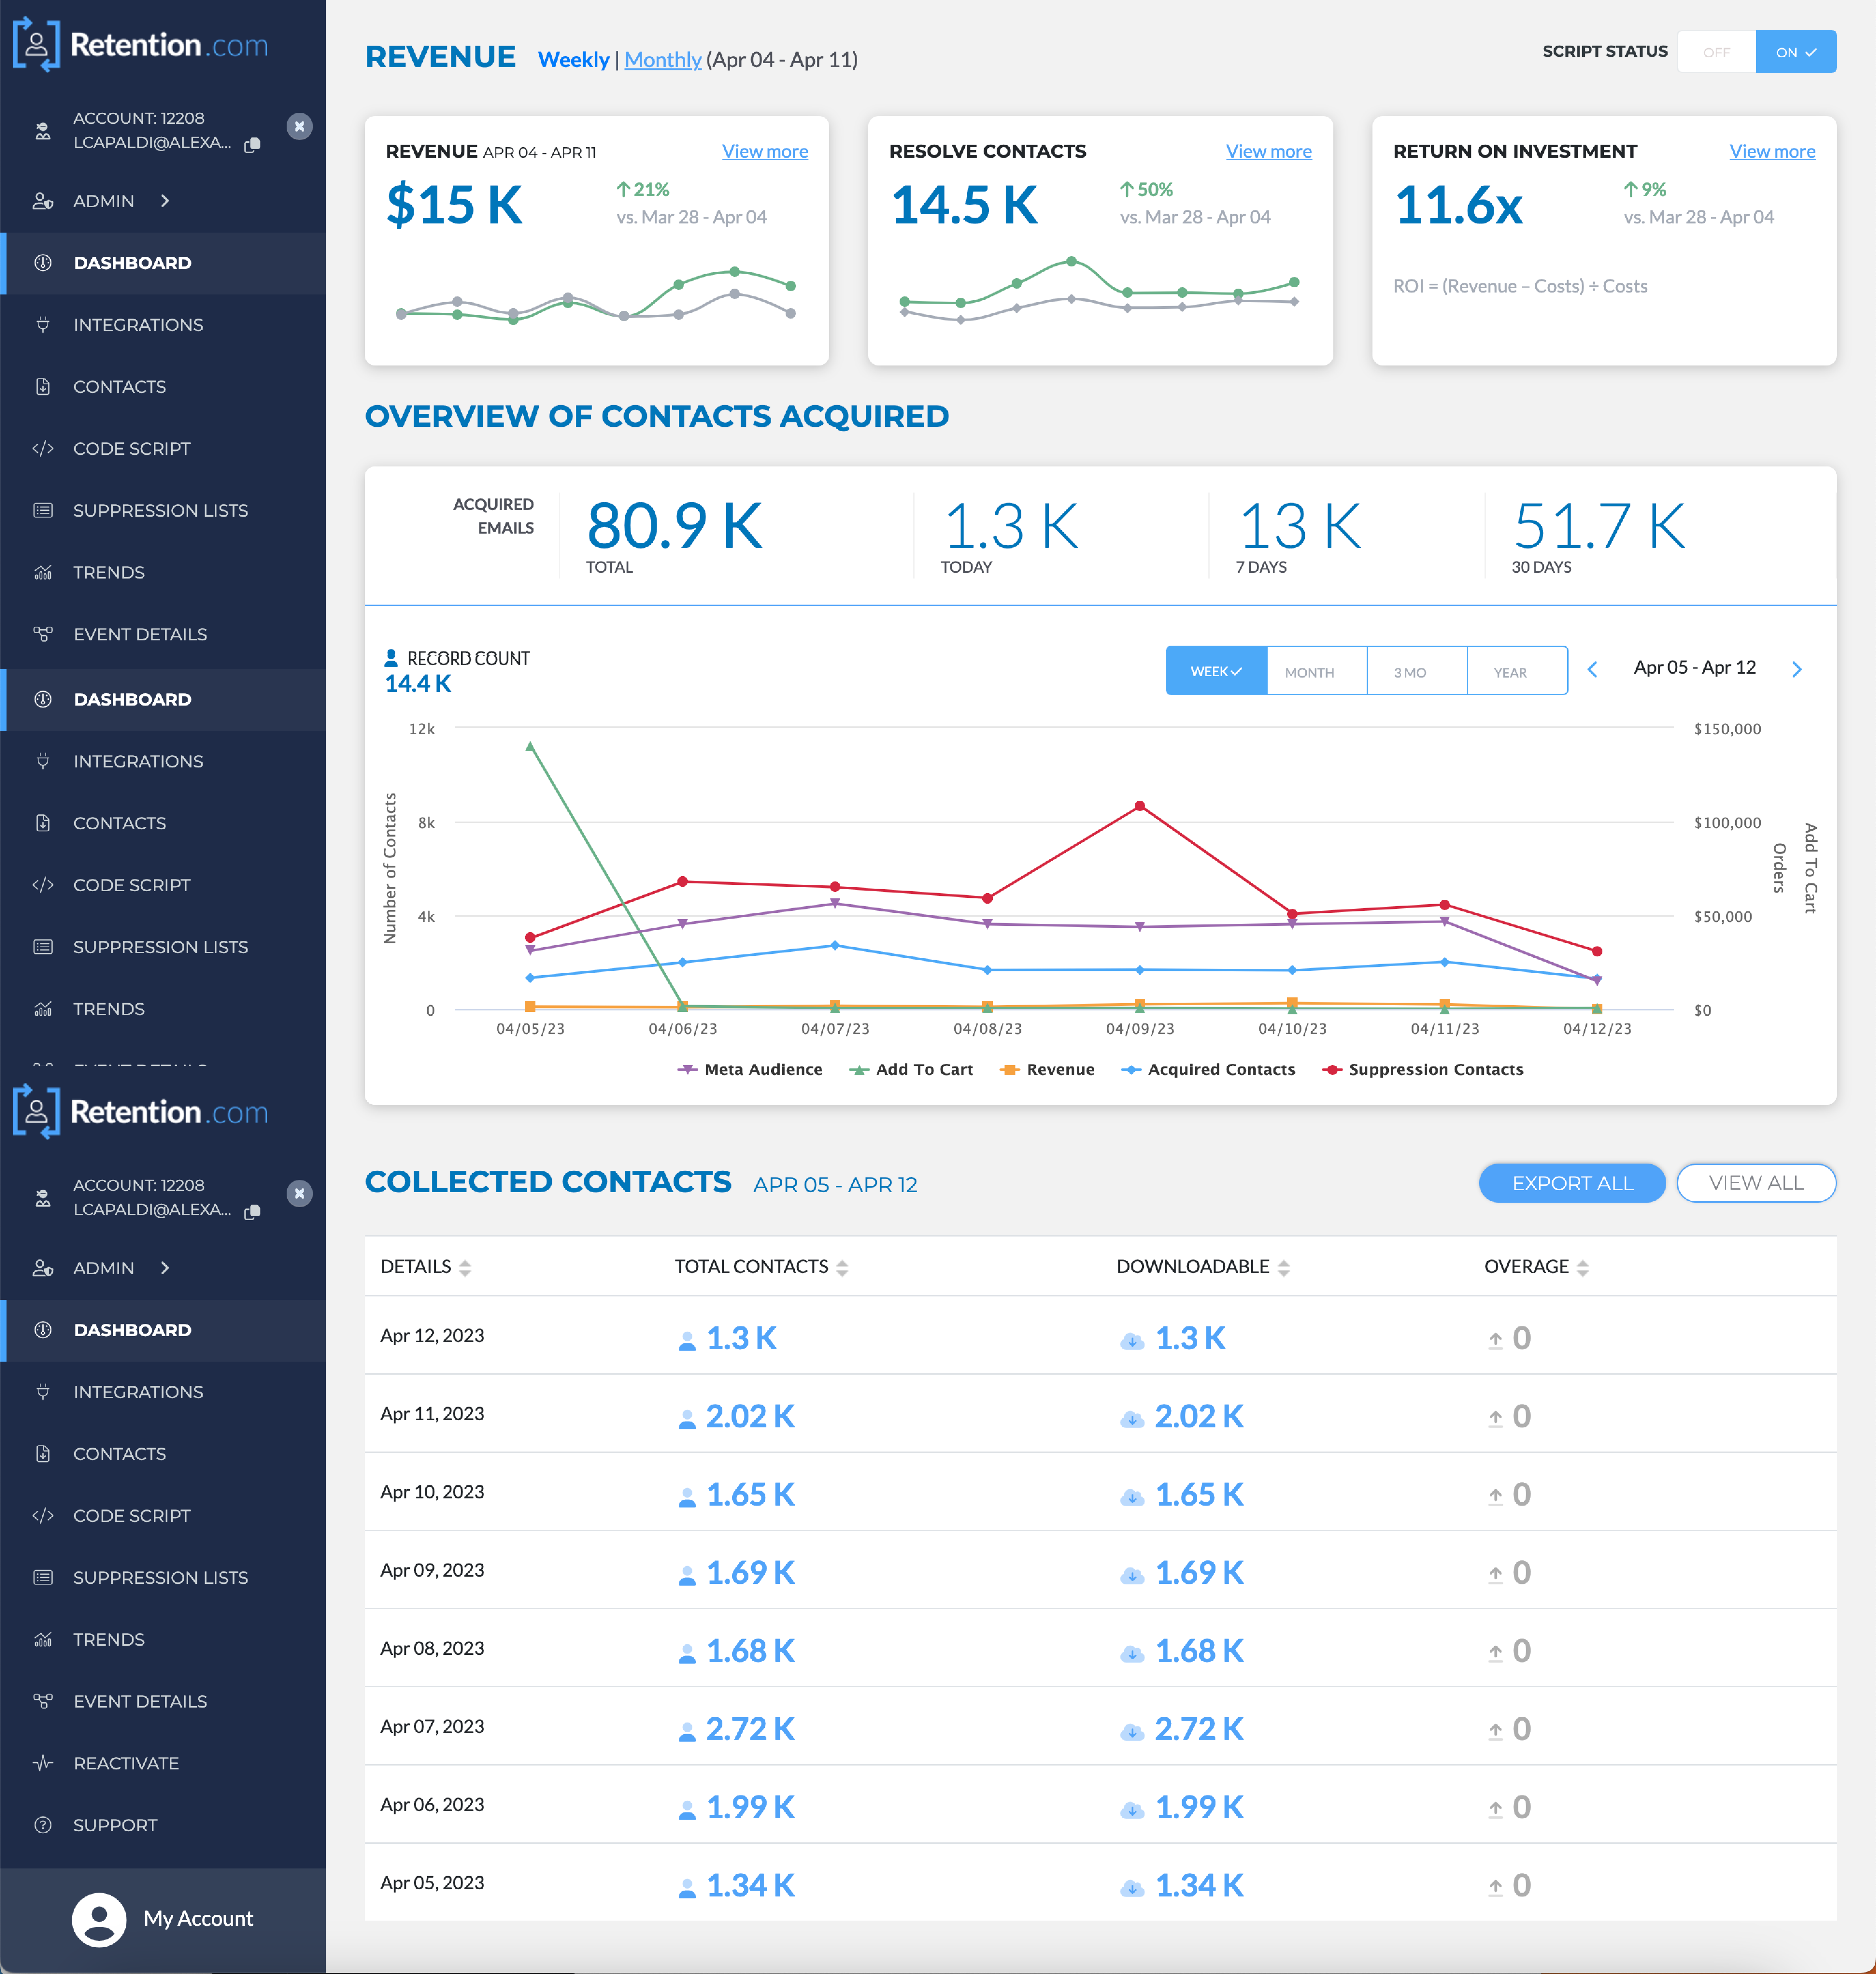This screenshot has height=1974, width=1876.
Task: Click the 51.7 K 30 days value
Action: coord(1599,526)
